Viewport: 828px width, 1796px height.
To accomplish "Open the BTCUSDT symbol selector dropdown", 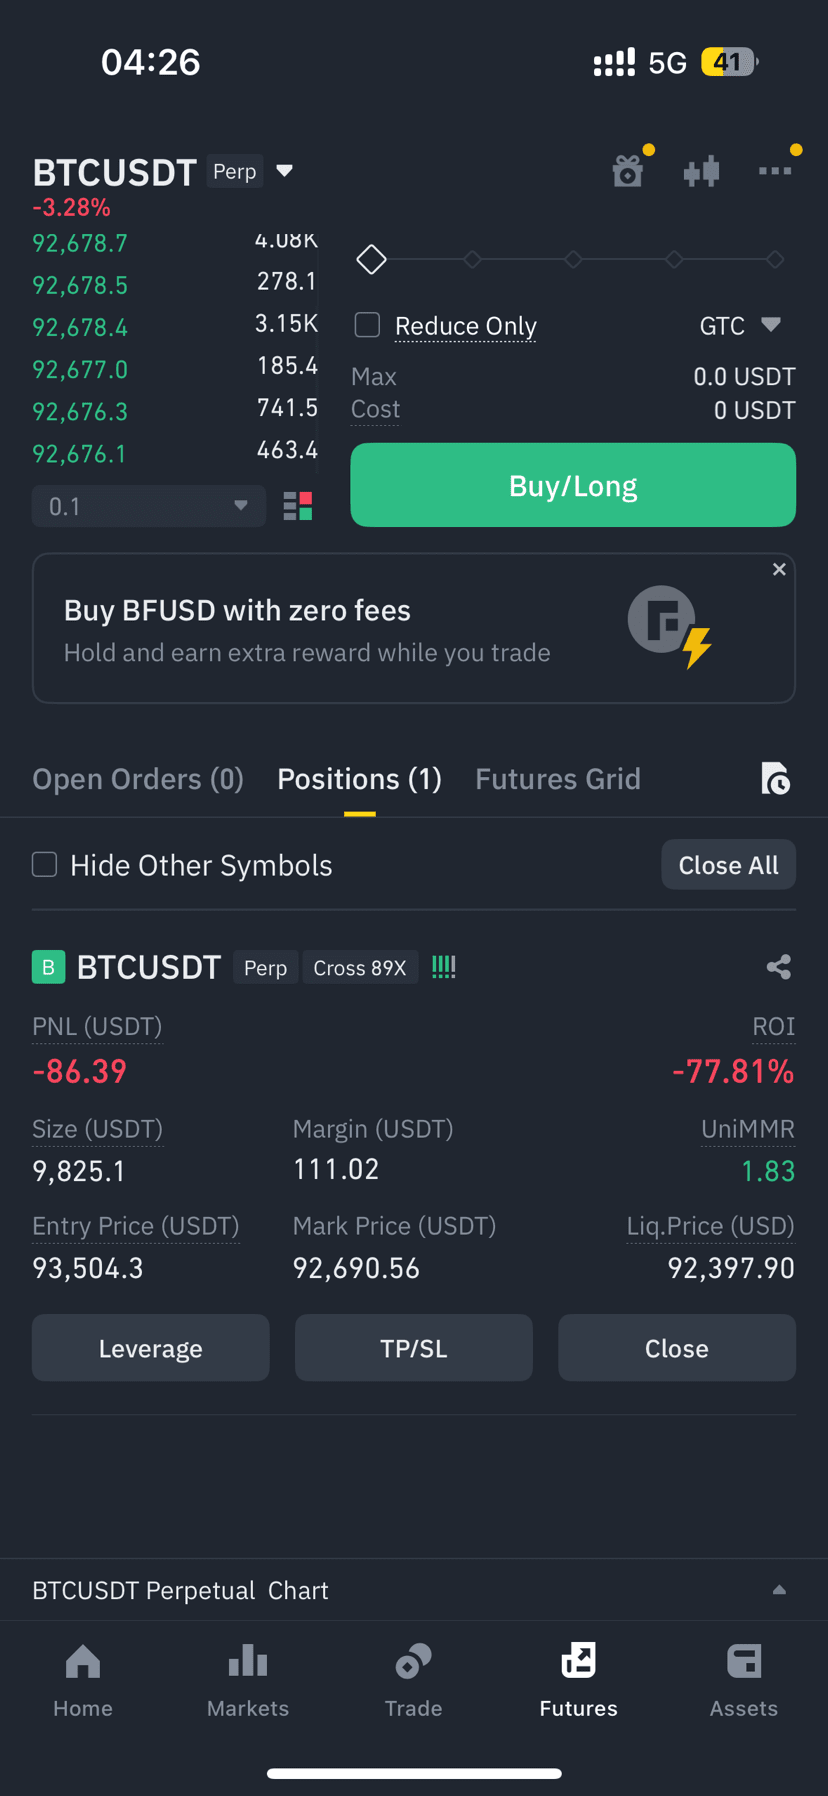I will [x=285, y=171].
